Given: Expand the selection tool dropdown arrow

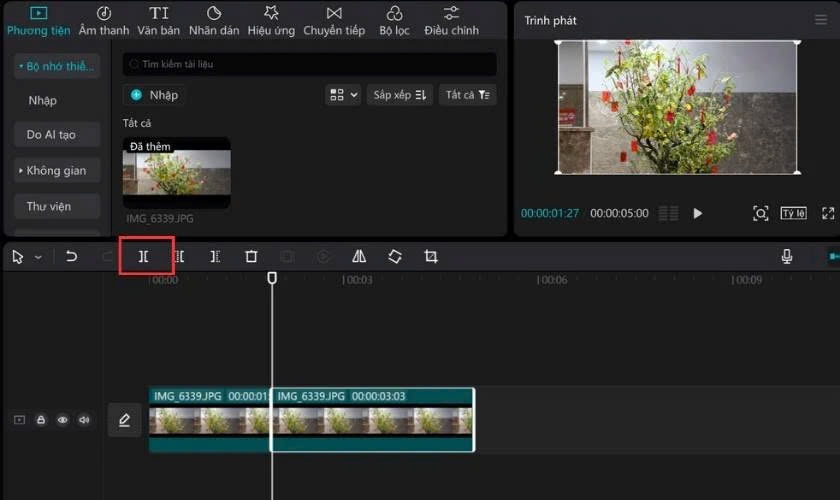Looking at the screenshot, I should tap(38, 257).
